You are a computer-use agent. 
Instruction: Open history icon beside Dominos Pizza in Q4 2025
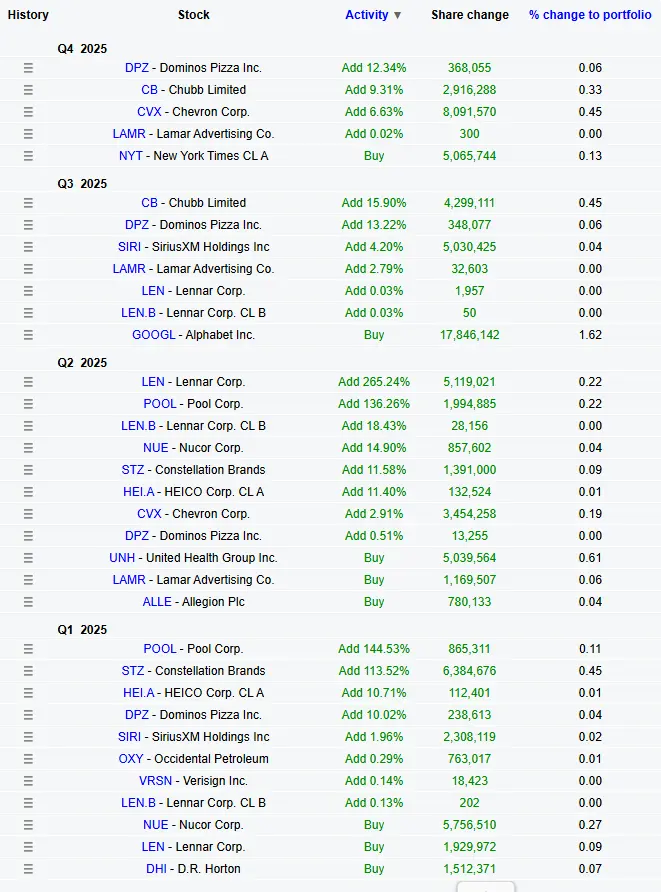tap(27, 68)
